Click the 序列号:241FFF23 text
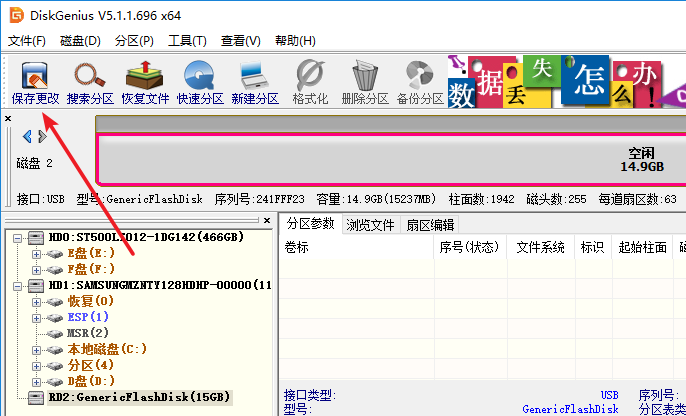This screenshot has width=686, height=416. pos(259,199)
